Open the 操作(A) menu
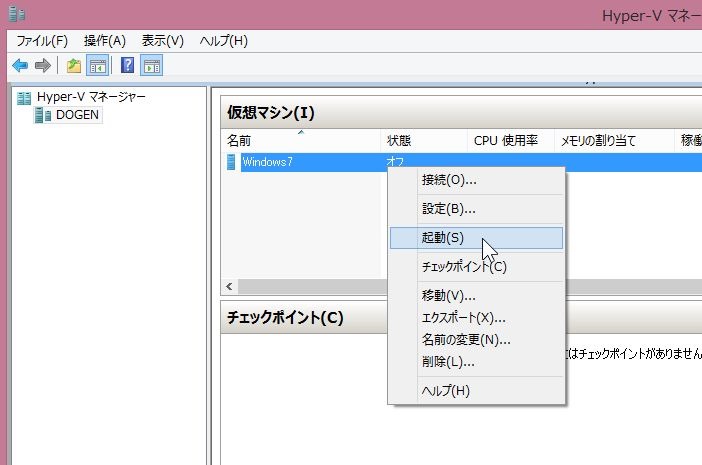 pyautogui.click(x=105, y=41)
